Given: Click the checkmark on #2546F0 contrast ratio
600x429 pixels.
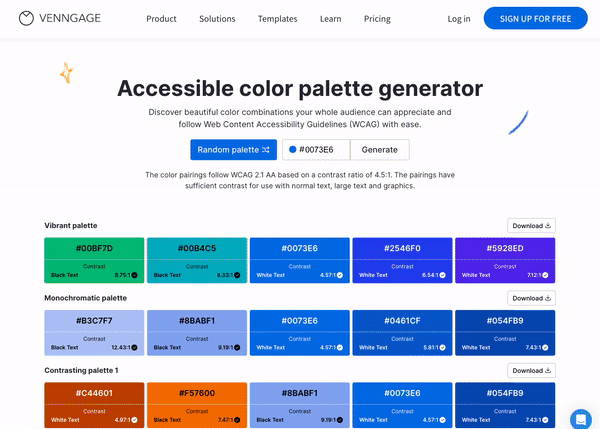Looking at the screenshot, I should tap(443, 275).
